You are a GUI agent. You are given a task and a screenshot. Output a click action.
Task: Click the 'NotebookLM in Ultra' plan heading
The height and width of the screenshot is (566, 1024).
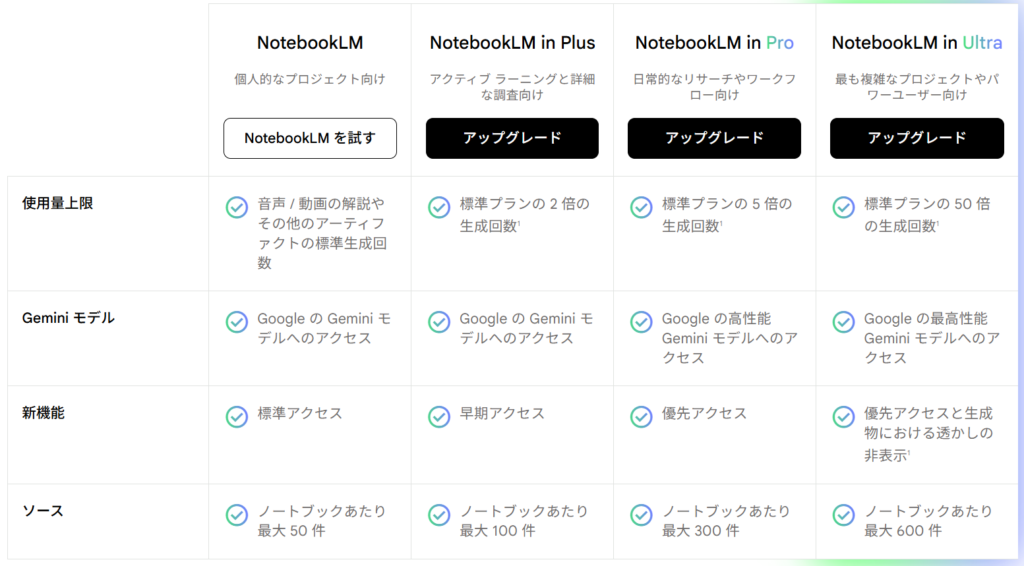click(x=916, y=43)
